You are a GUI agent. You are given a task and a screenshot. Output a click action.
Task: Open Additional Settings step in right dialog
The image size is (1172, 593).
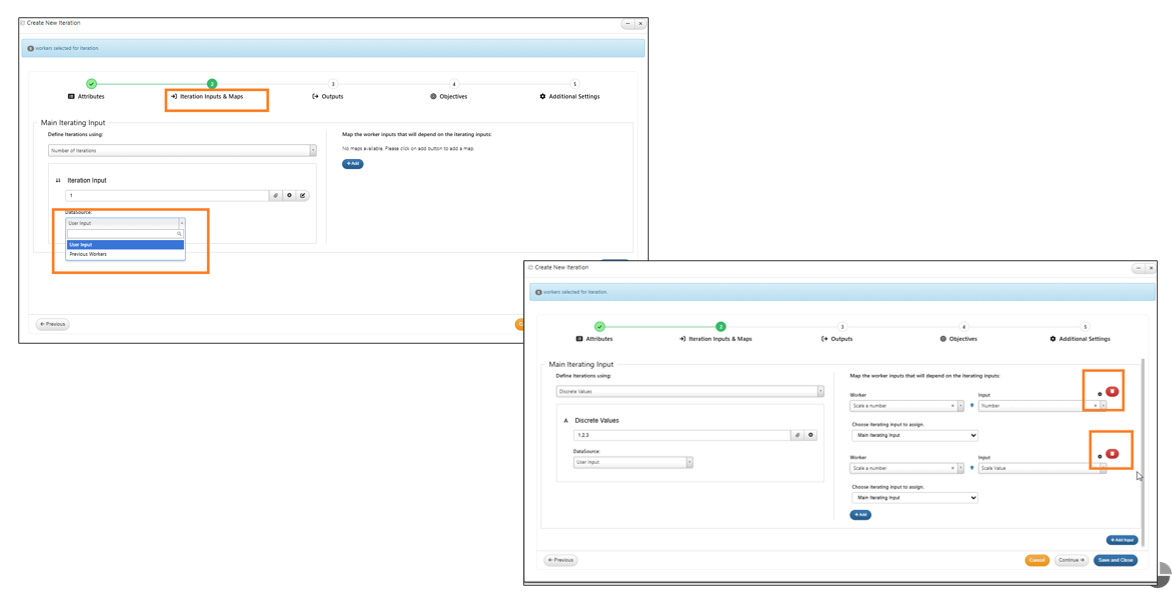pyautogui.click(x=1080, y=339)
